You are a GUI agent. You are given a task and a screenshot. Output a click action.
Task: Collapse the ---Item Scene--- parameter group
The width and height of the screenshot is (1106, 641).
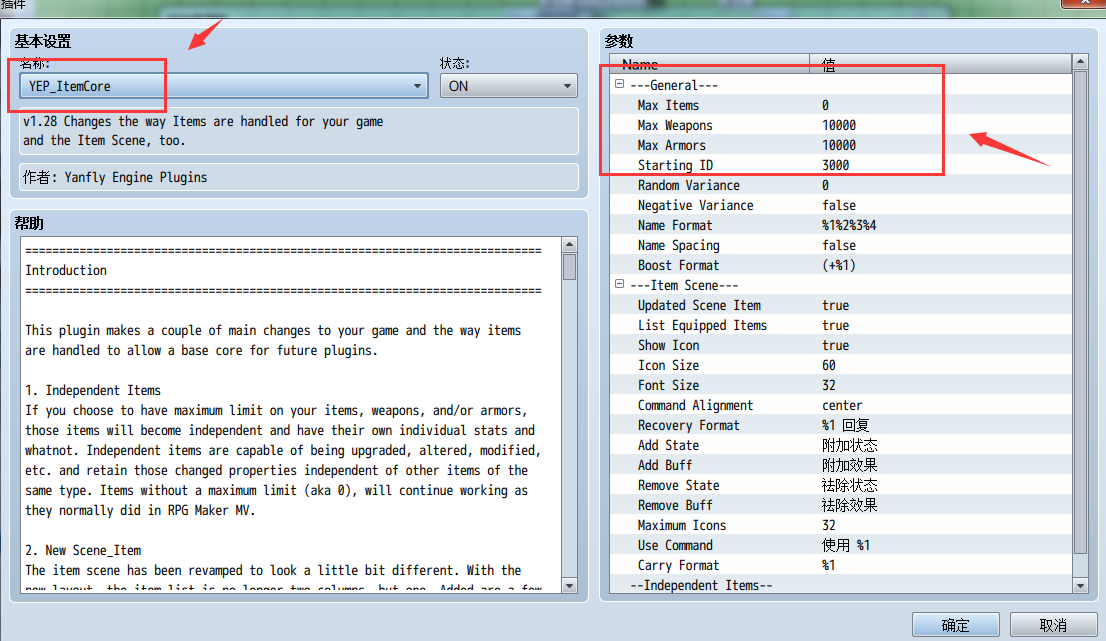pos(619,284)
